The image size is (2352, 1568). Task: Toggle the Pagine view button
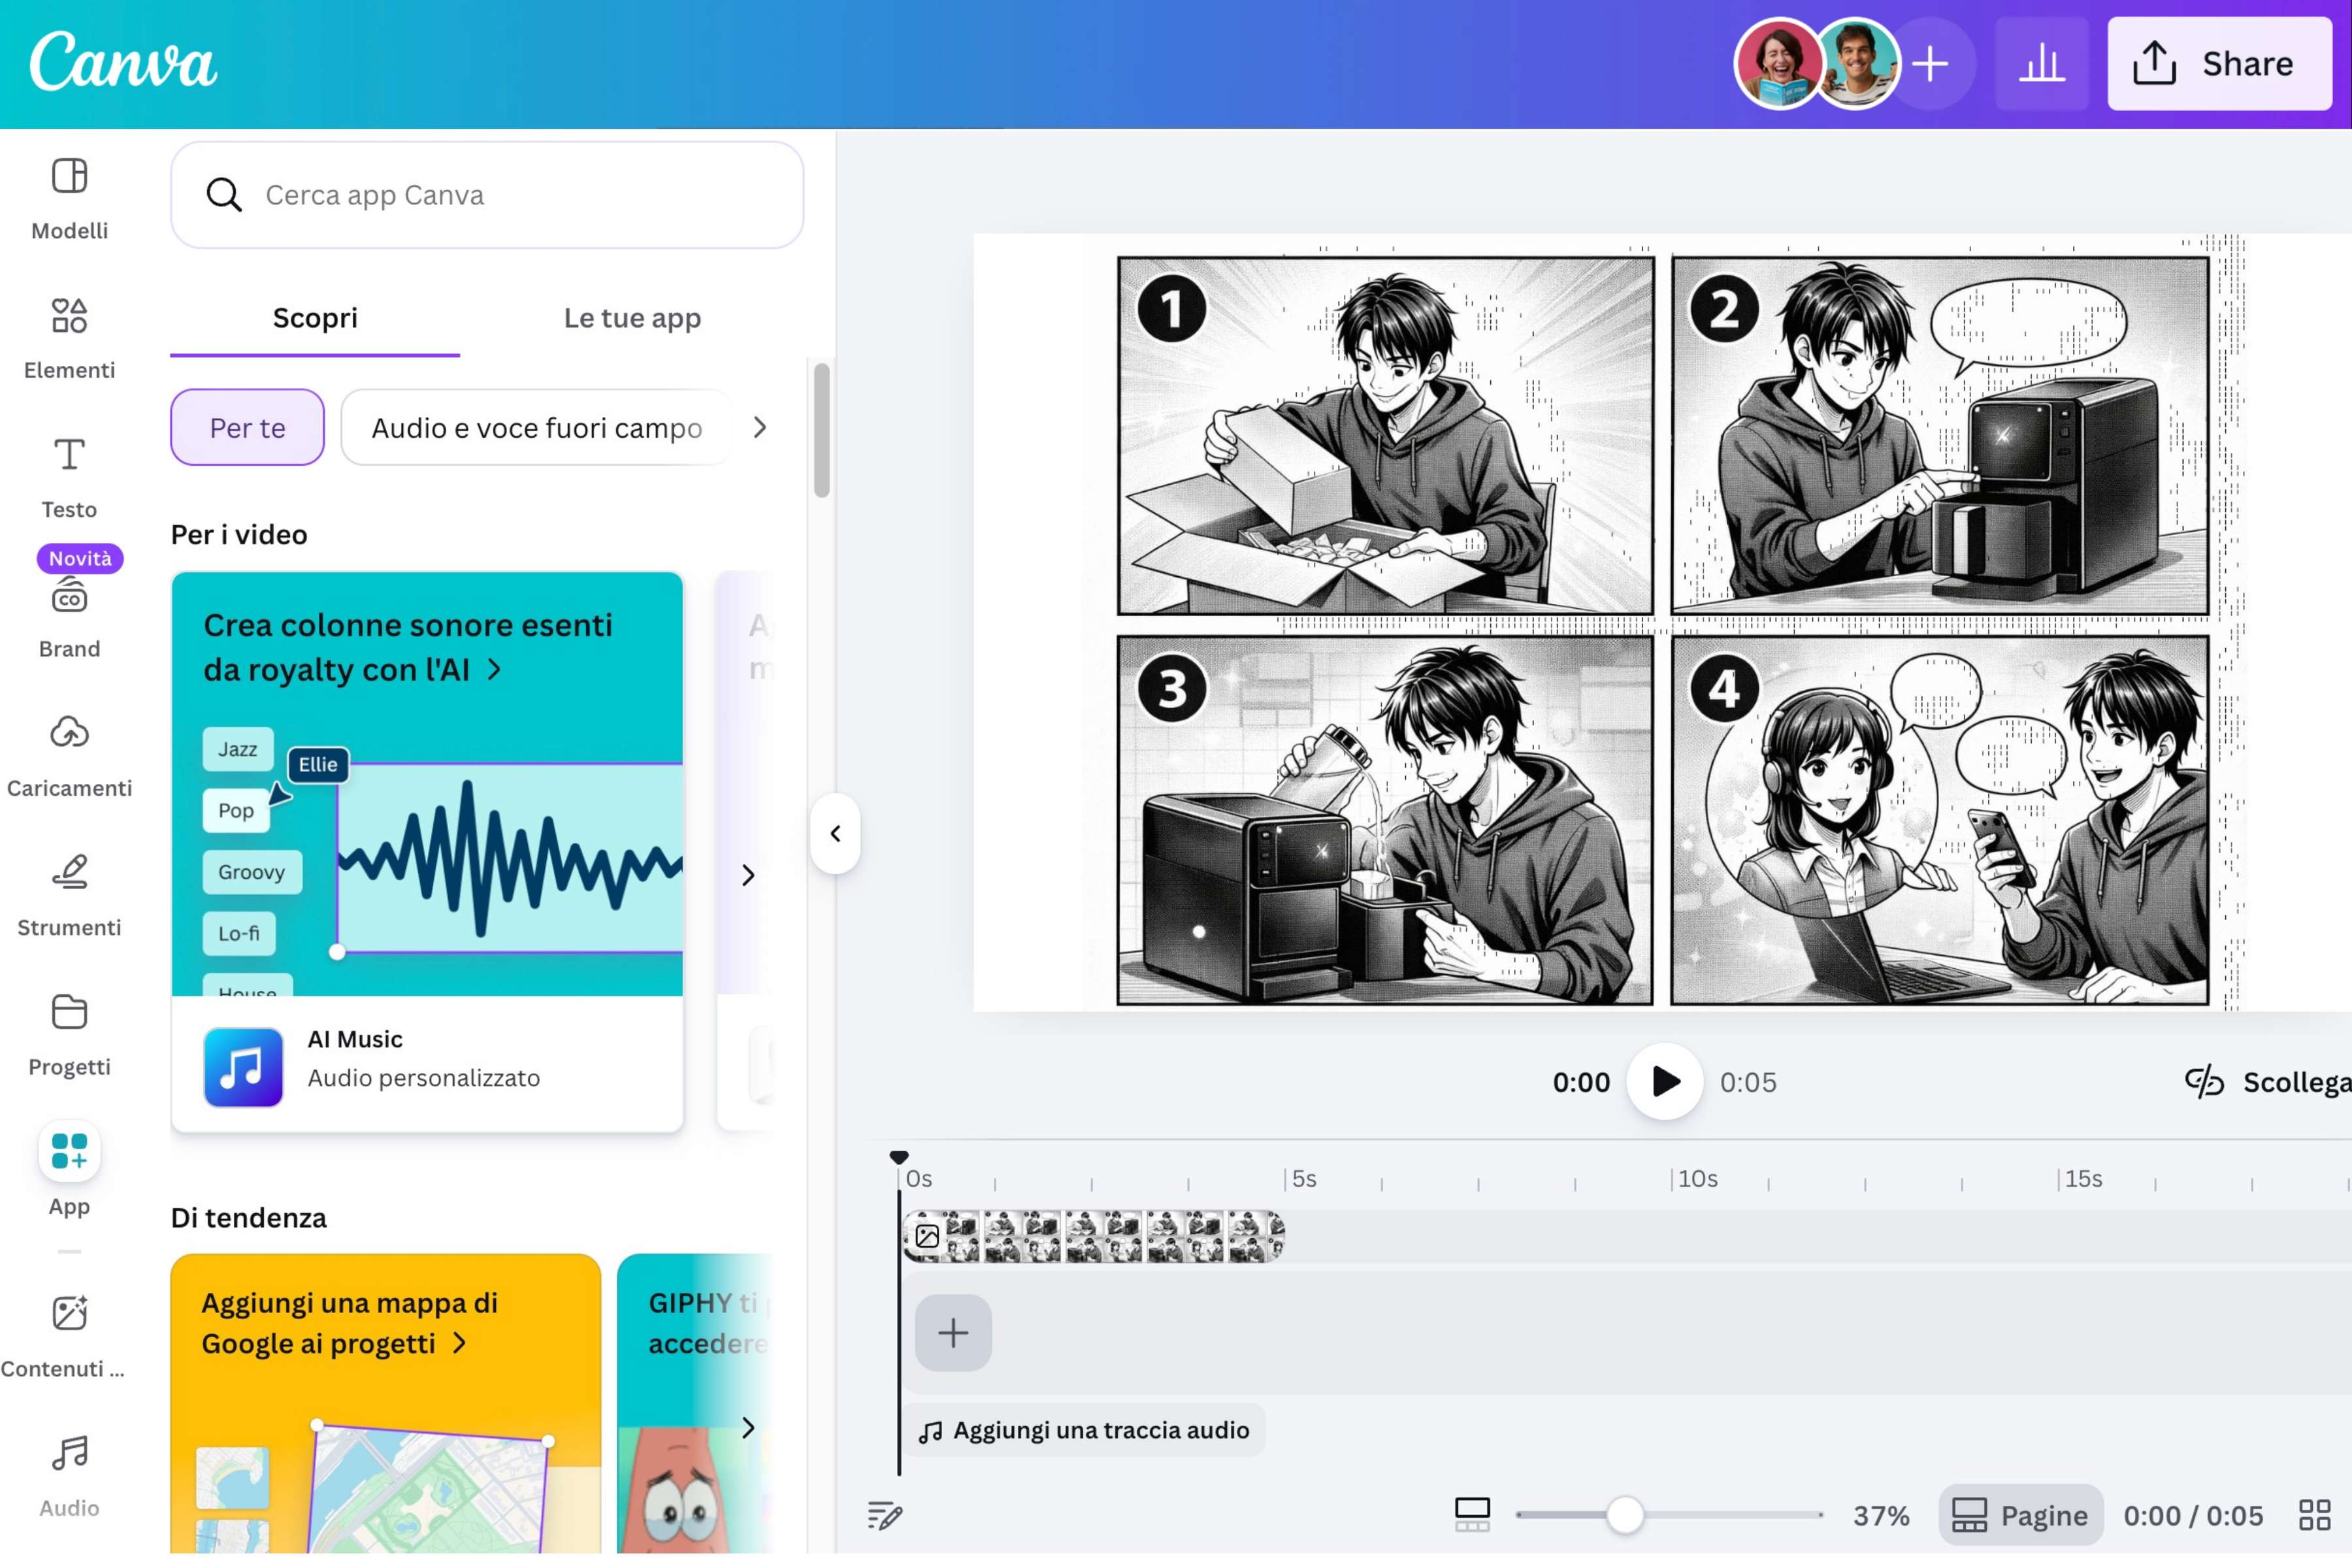[x=2020, y=1515]
